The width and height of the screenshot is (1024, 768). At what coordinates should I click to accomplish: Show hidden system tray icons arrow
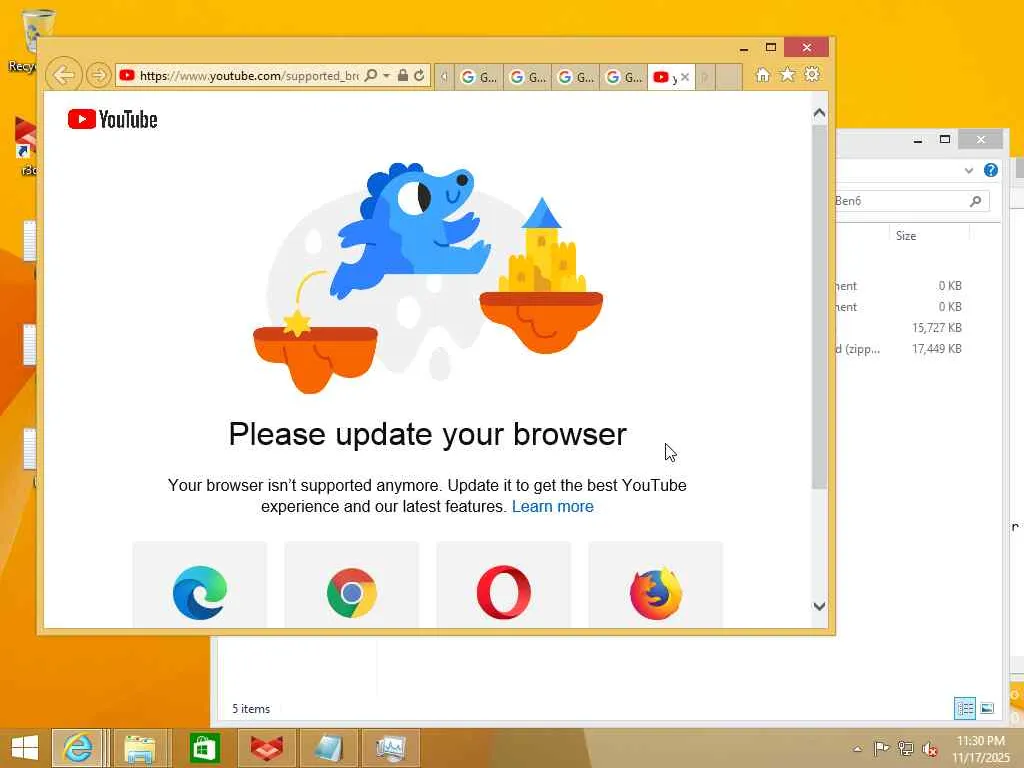pos(857,748)
